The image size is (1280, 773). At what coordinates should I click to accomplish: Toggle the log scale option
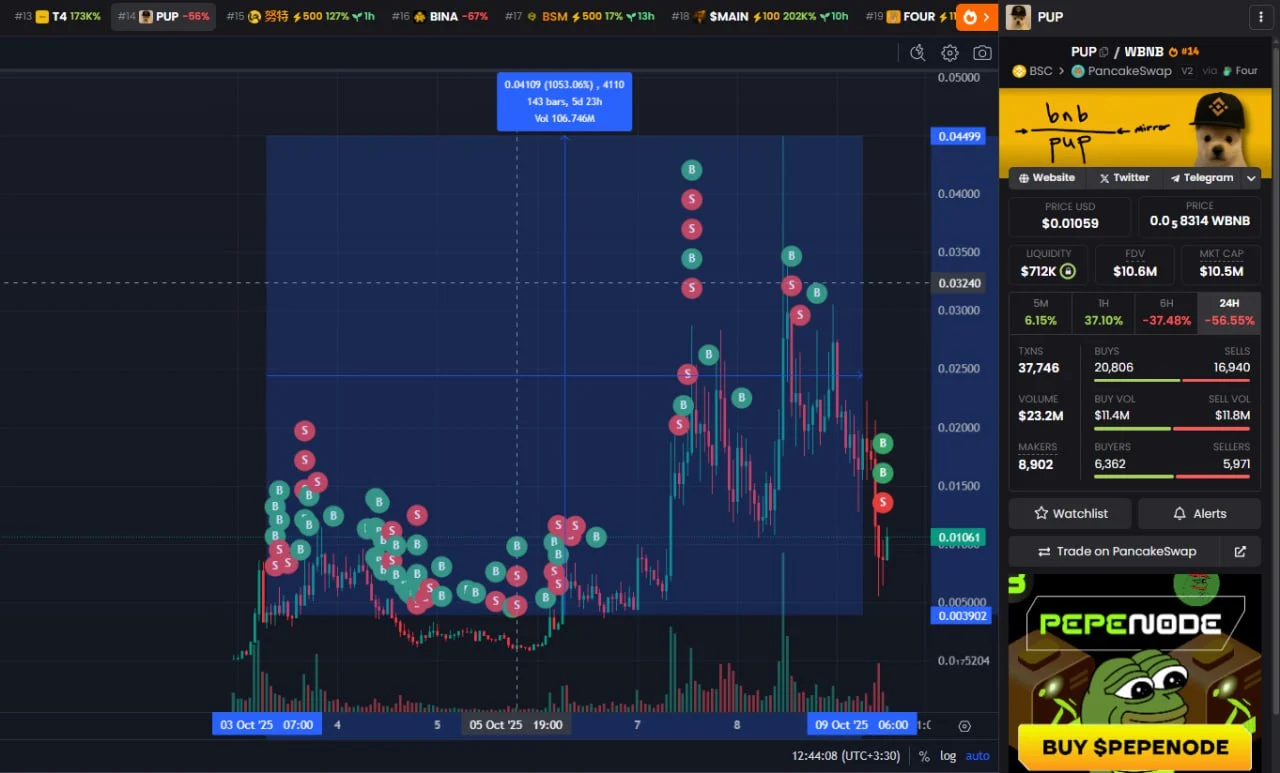948,756
